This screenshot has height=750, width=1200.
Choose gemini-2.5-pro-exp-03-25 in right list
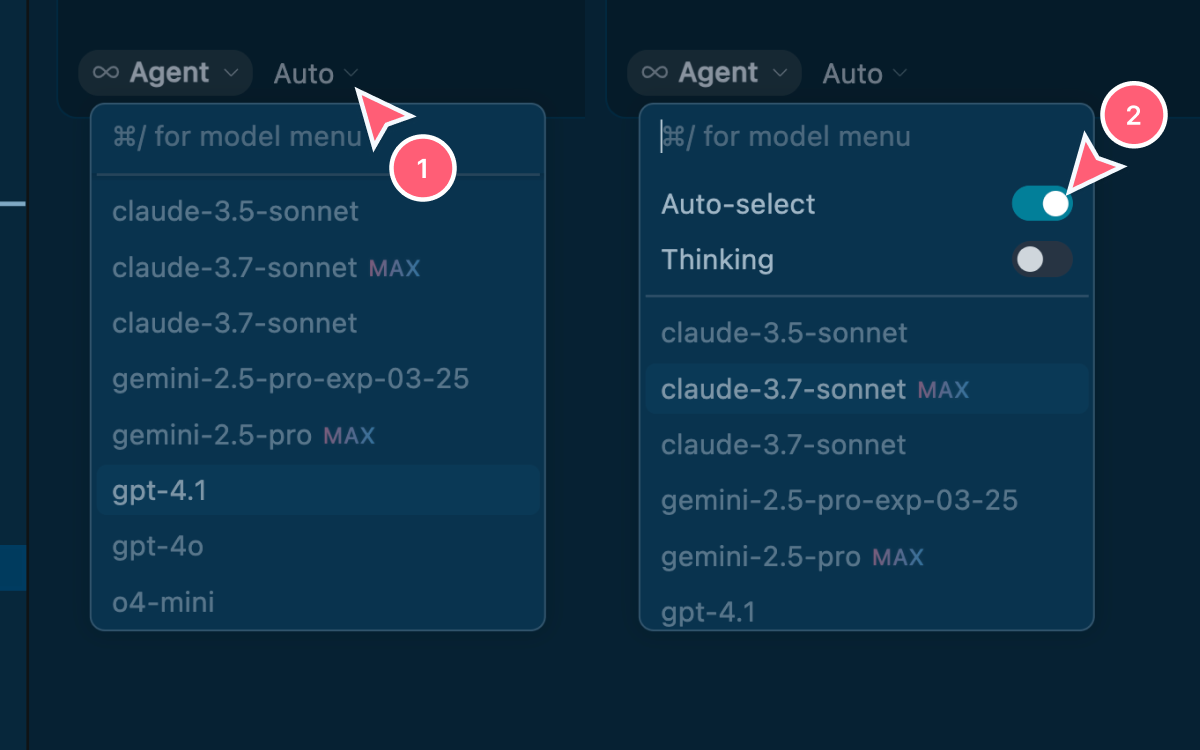click(867, 500)
